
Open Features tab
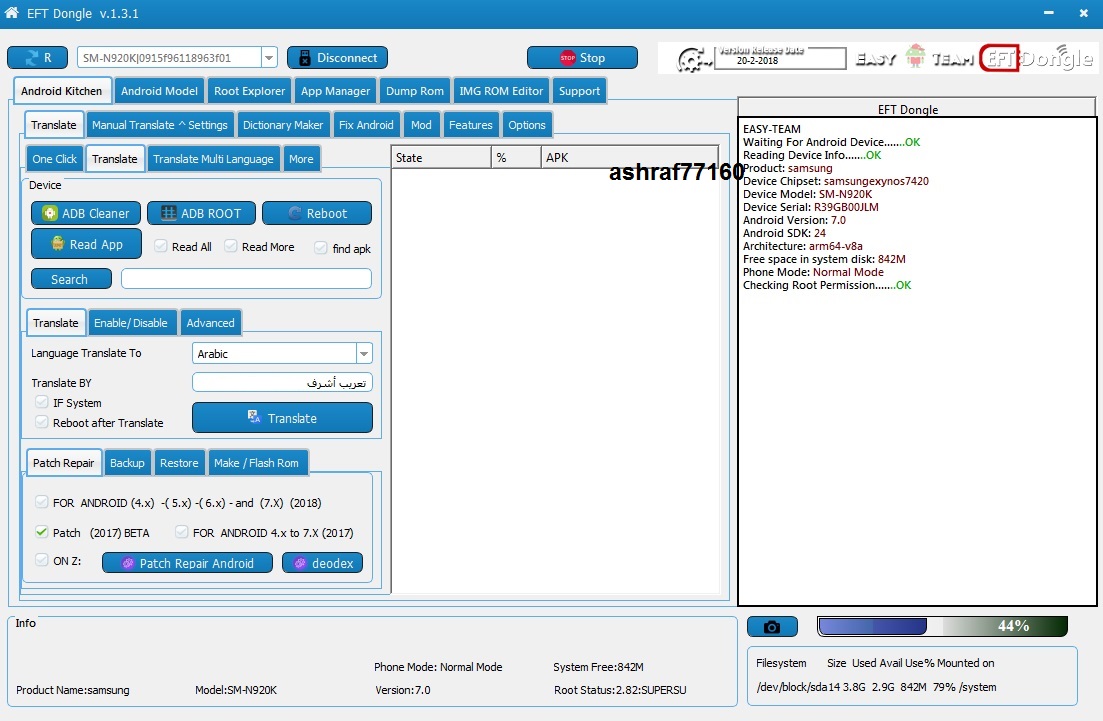click(x=471, y=125)
